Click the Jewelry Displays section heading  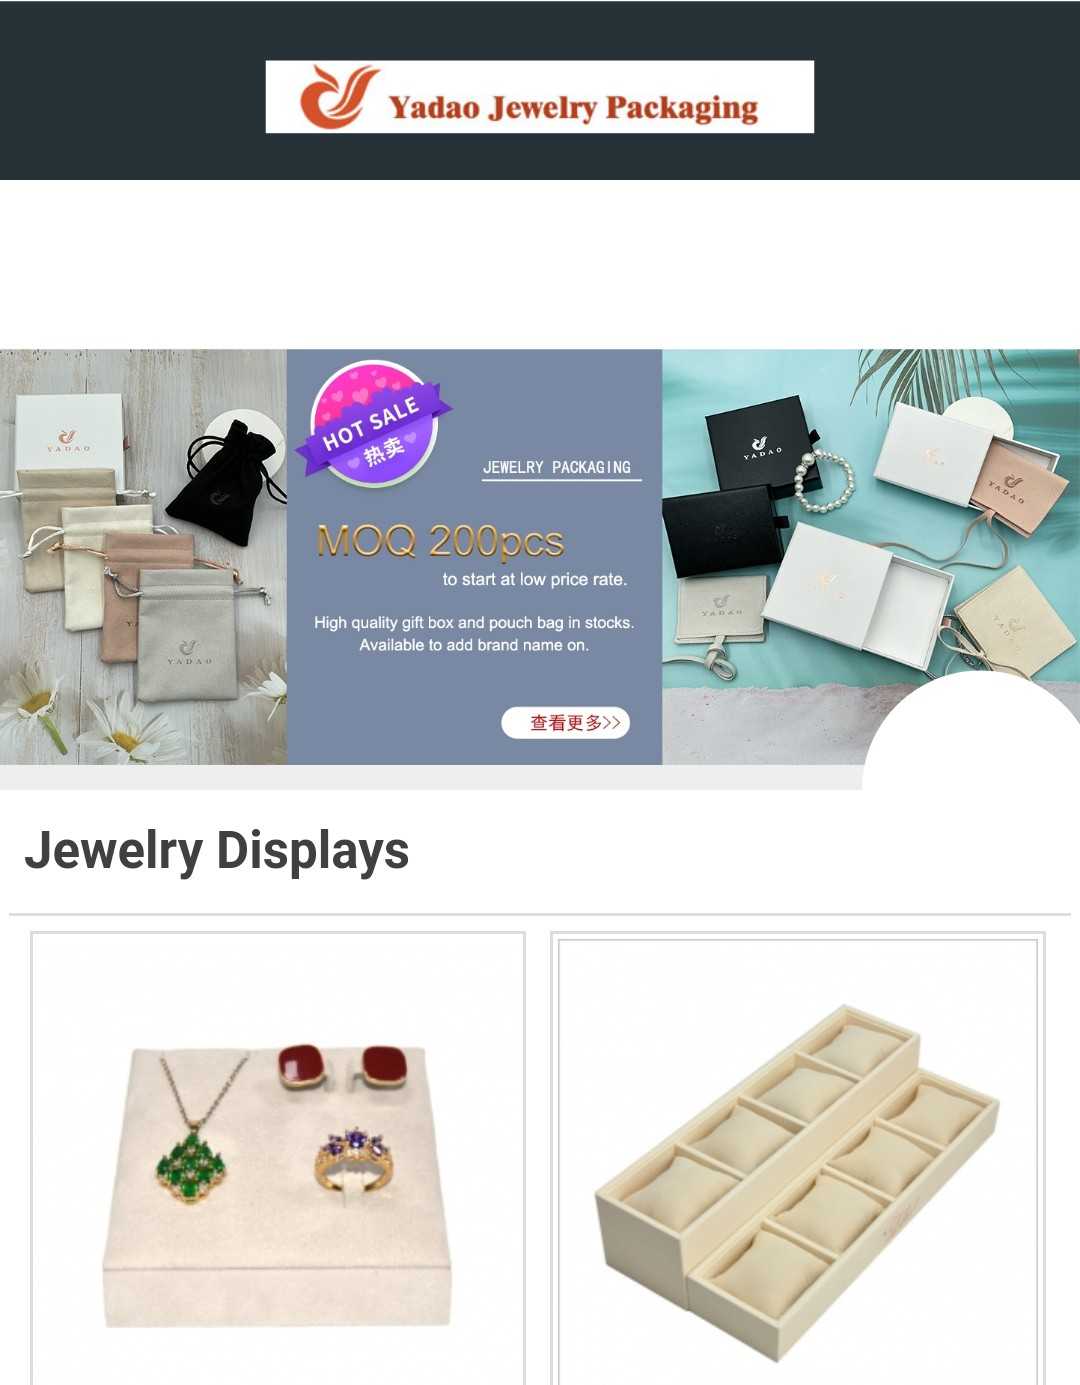pyautogui.click(x=217, y=851)
